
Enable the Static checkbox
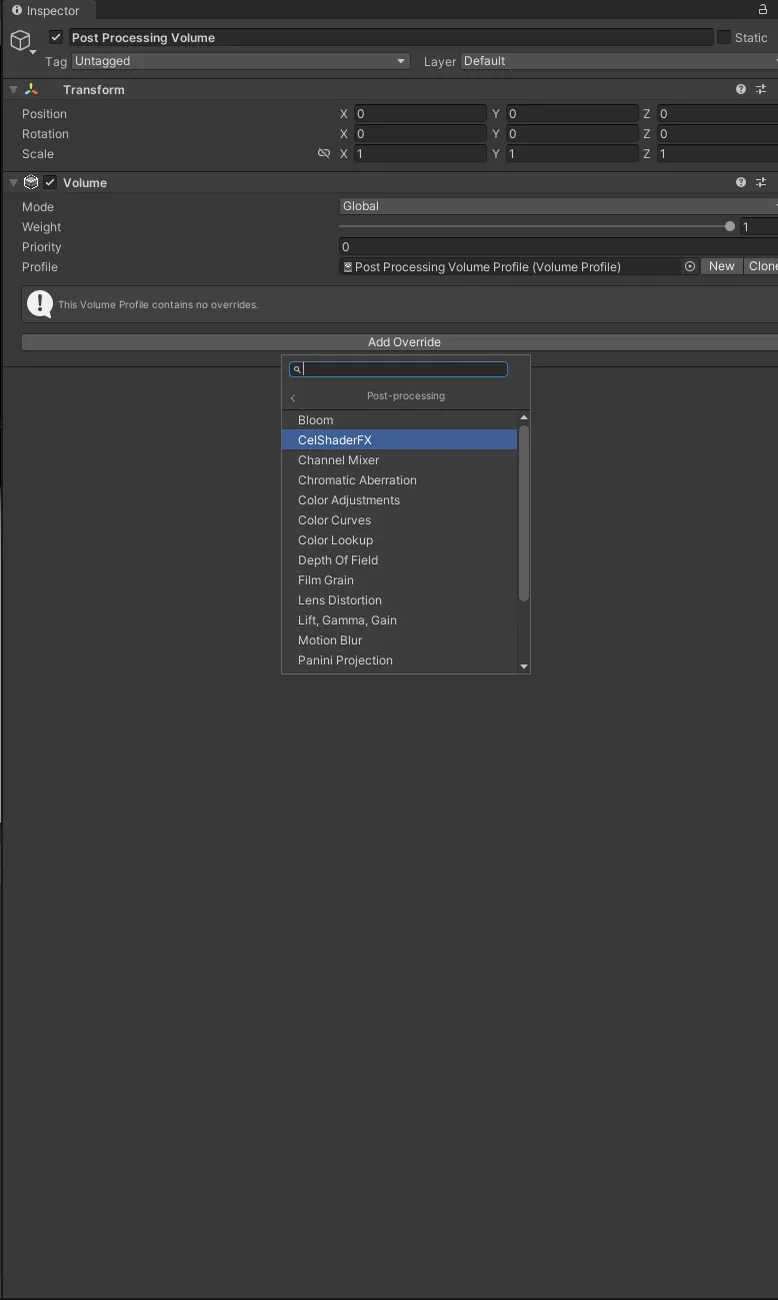coord(724,37)
